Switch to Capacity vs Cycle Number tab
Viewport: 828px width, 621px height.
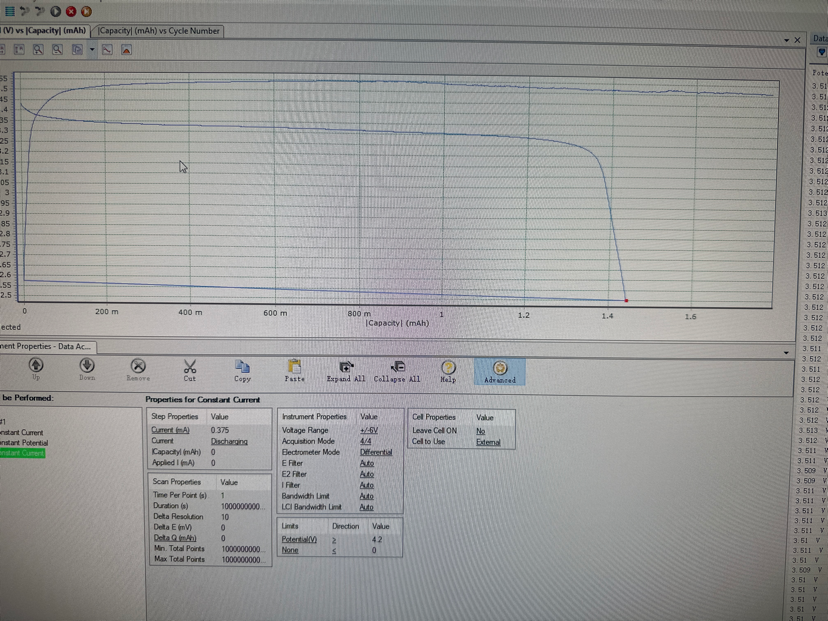160,31
